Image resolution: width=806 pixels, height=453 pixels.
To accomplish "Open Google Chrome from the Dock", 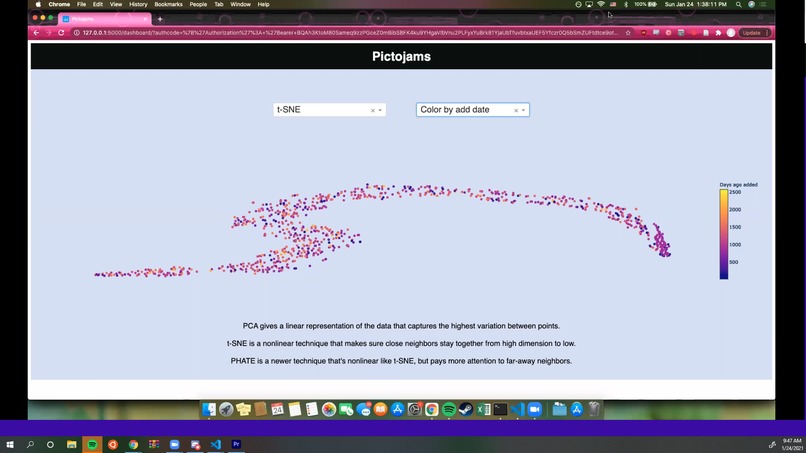I will 432,409.
